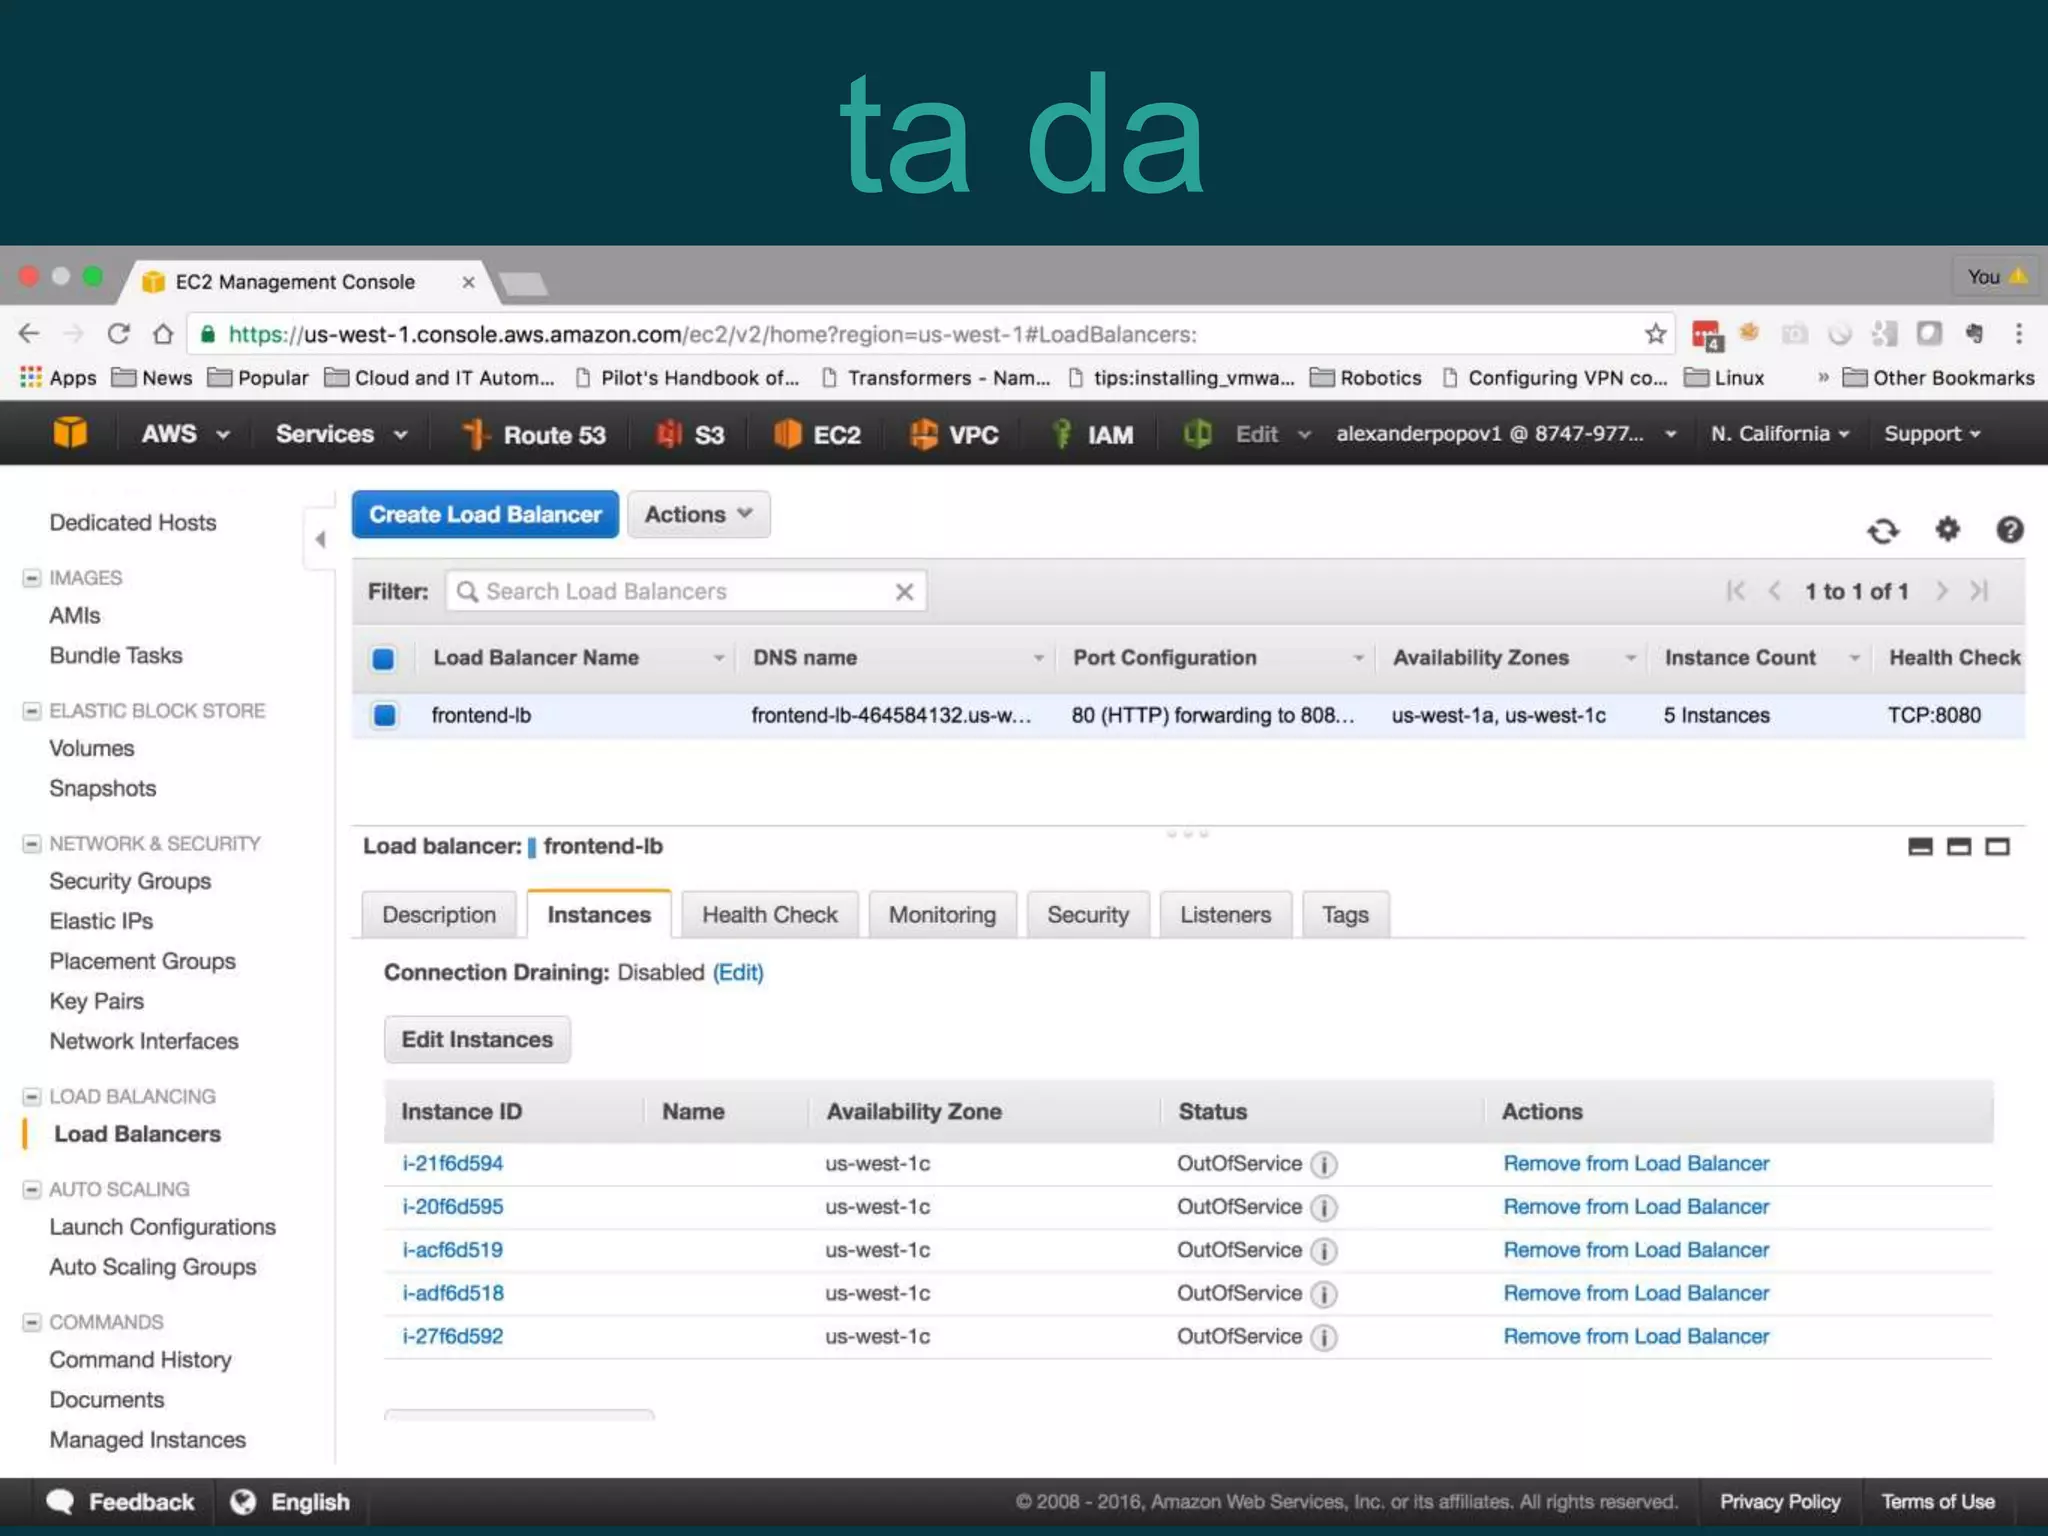Click the refresh icon above the table
The width and height of the screenshot is (2048, 1536).
click(1883, 530)
